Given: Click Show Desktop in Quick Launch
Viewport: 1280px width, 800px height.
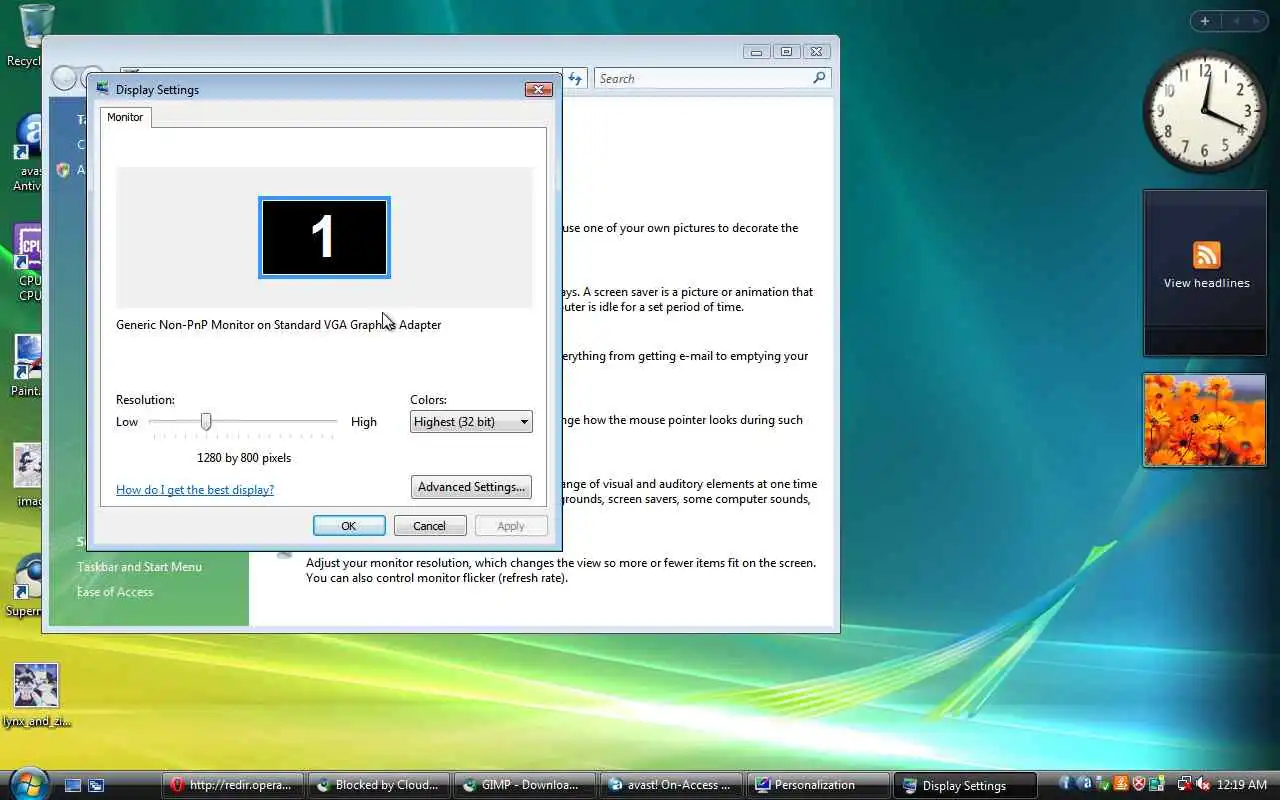Looking at the screenshot, I should pos(73,785).
